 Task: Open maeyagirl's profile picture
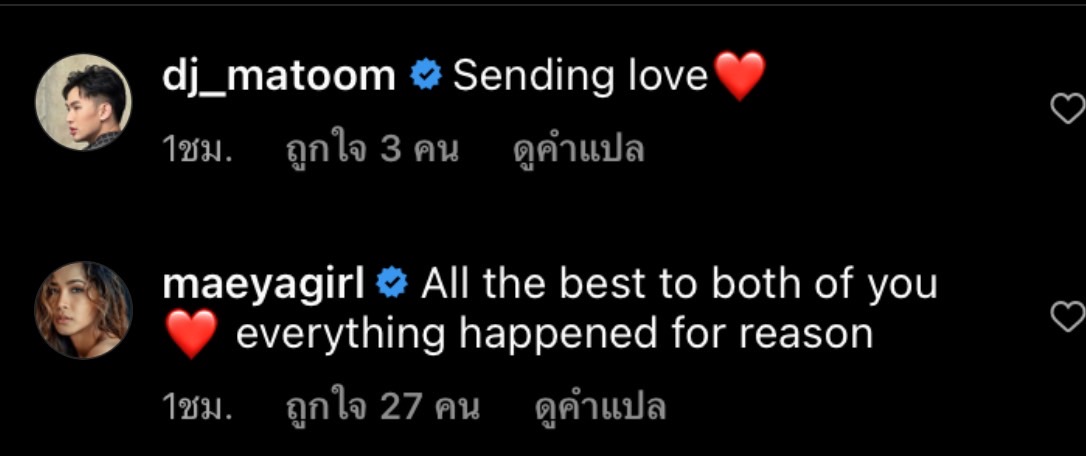[84, 310]
